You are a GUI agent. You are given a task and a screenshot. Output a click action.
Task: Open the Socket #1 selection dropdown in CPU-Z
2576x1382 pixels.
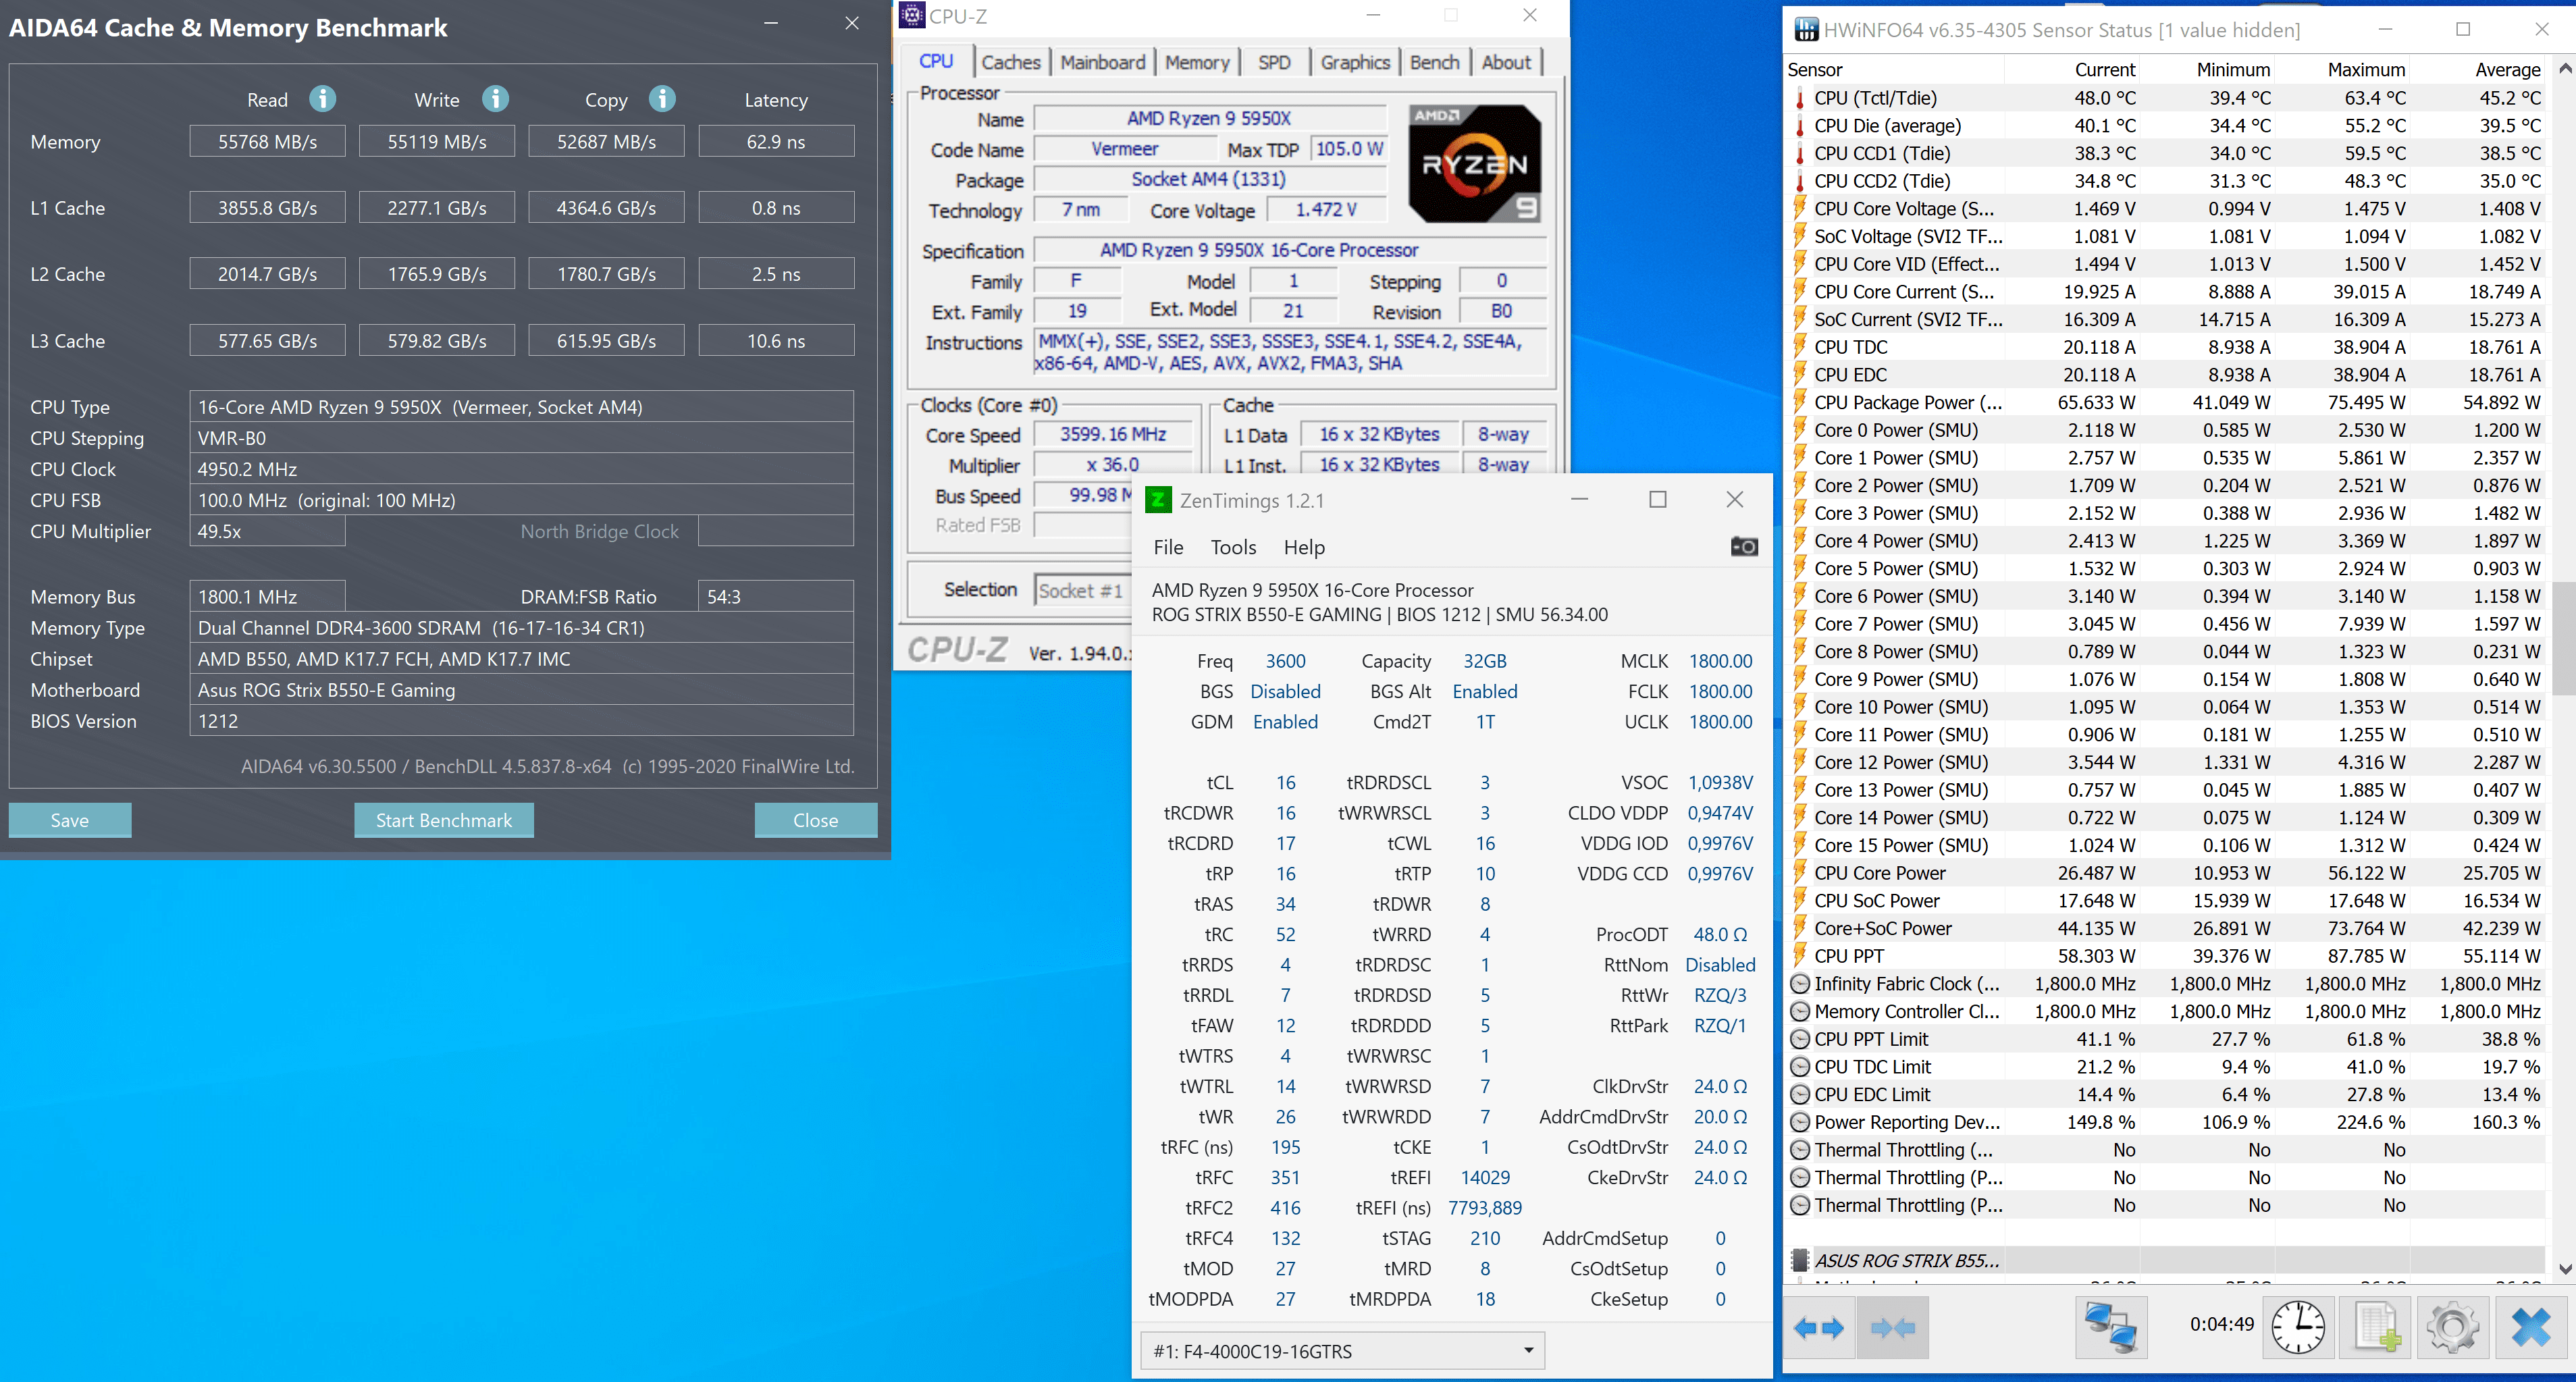1083,590
